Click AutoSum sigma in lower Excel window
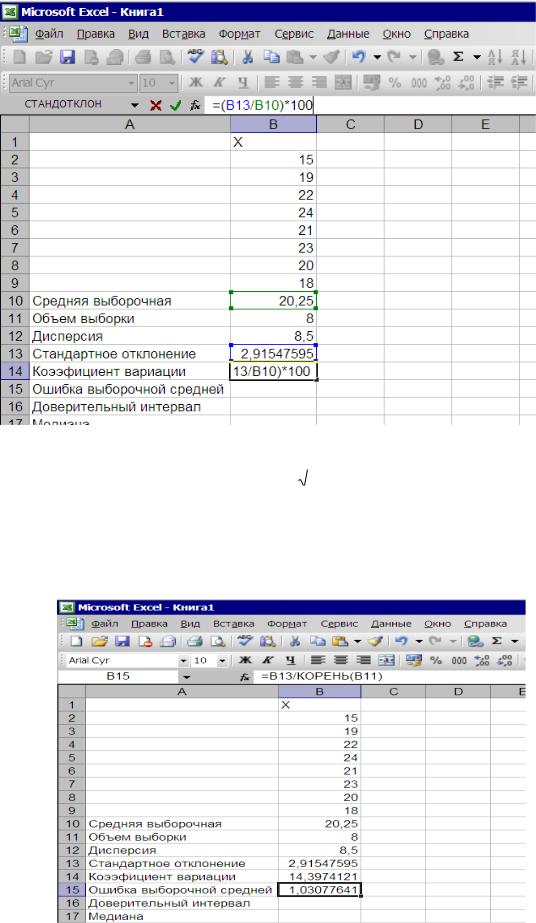The height and width of the screenshot is (923, 536). coord(497,641)
